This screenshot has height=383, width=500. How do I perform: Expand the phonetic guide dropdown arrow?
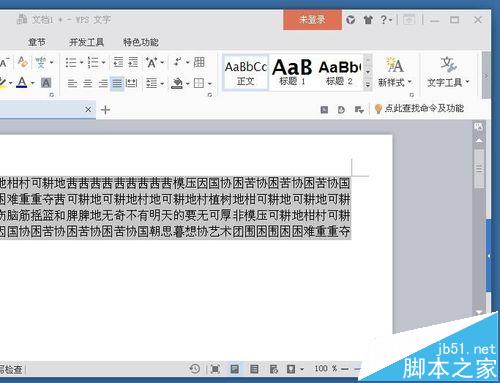pyautogui.click(x=52, y=62)
